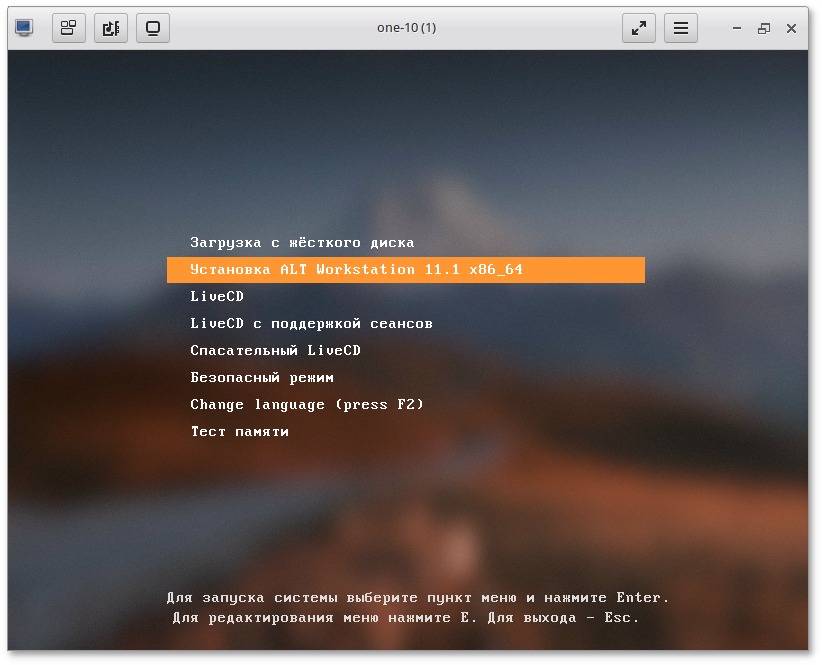
Task: Select 'Безопасный режим' boot entry
Action: point(262,378)
